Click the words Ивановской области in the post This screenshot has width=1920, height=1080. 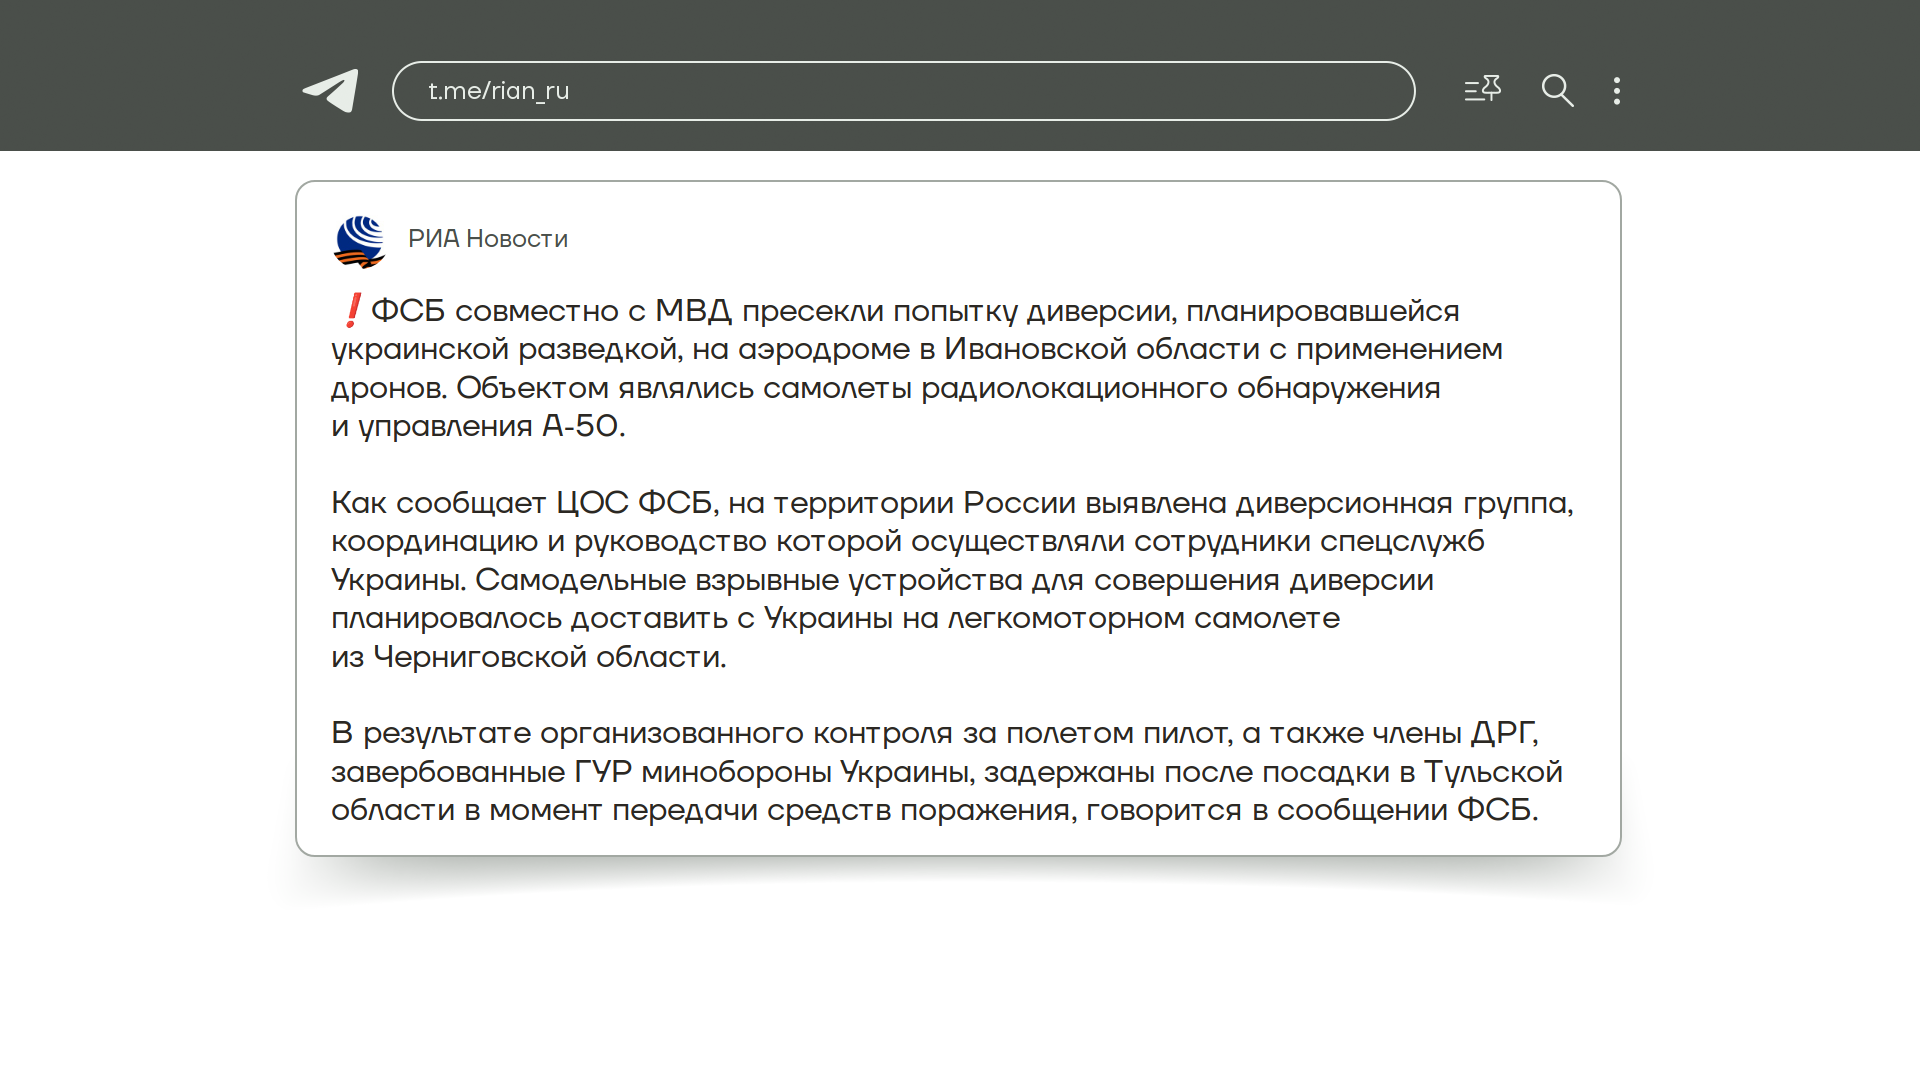[x=1102, y=349]
